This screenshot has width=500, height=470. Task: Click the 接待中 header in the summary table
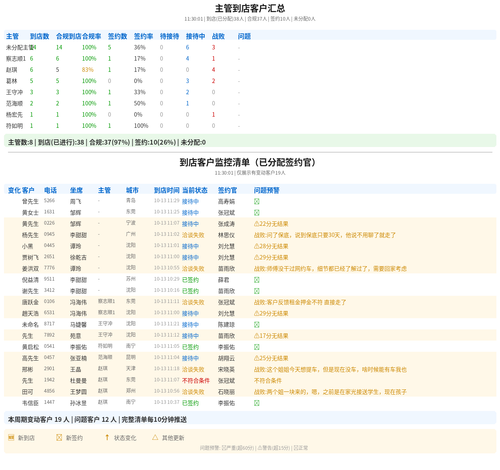tap(196, 36)
